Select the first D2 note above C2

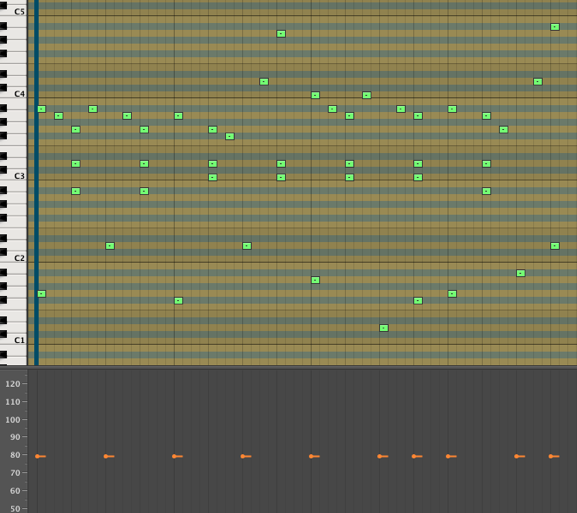pyautogui.click(x=110, y=246)
